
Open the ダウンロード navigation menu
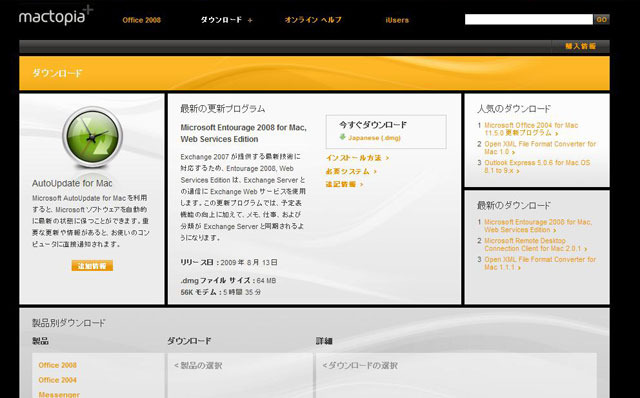(x=226, y=20)
